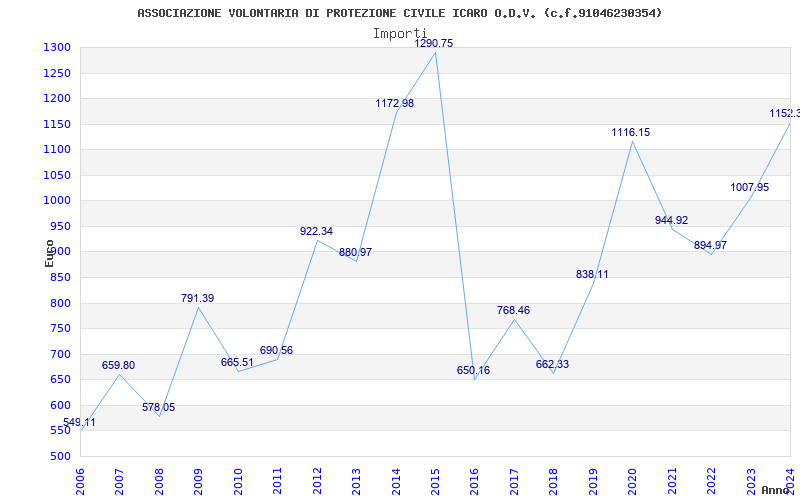Click the x-axis year 2017
The image size is (800, 500).
[514, 481]
